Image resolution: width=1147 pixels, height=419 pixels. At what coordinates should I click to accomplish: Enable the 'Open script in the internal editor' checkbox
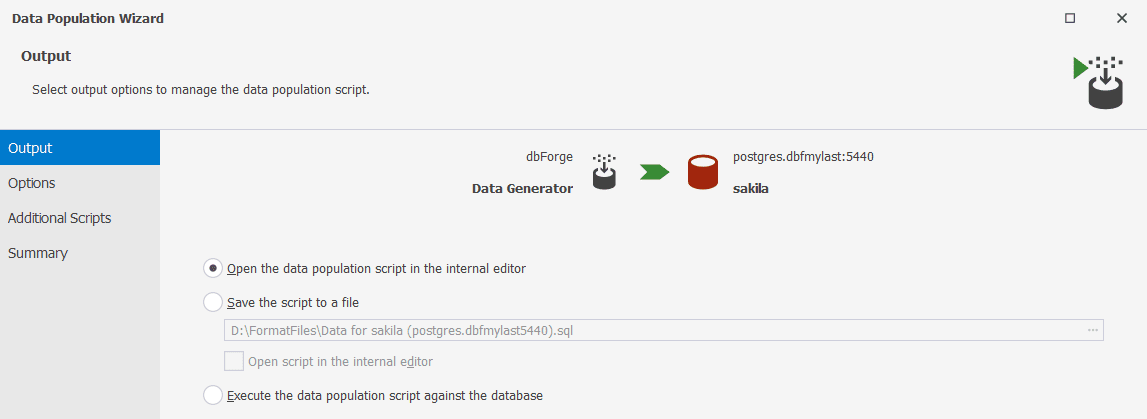[x=234, y=361]
